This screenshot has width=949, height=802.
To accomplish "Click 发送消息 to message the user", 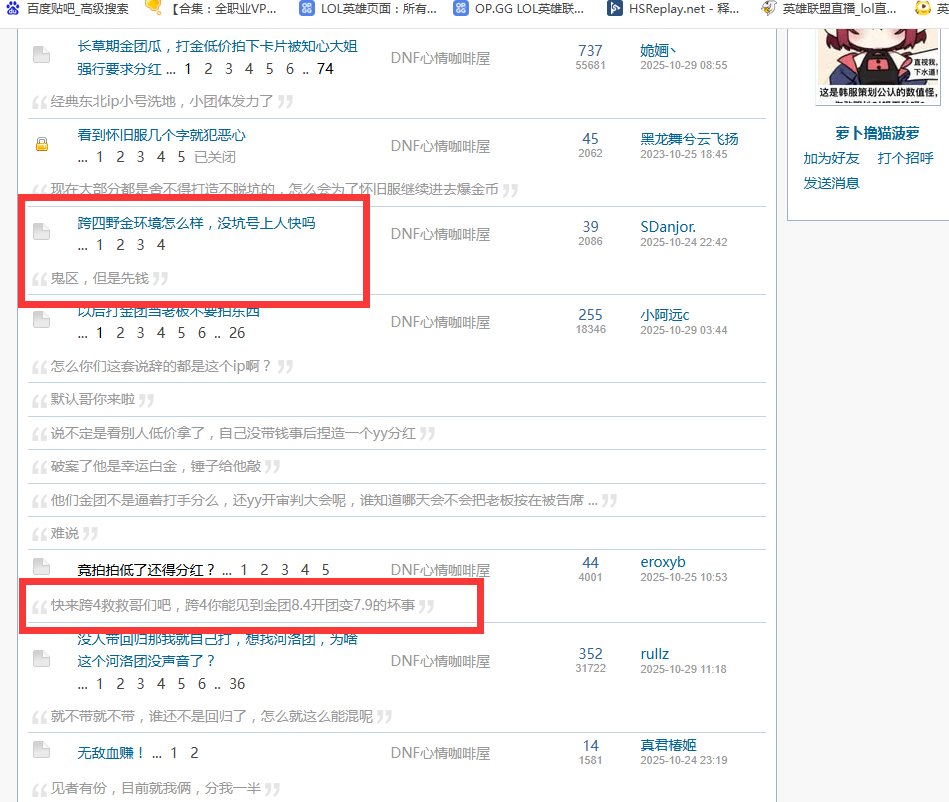I will tap(831, 182).
